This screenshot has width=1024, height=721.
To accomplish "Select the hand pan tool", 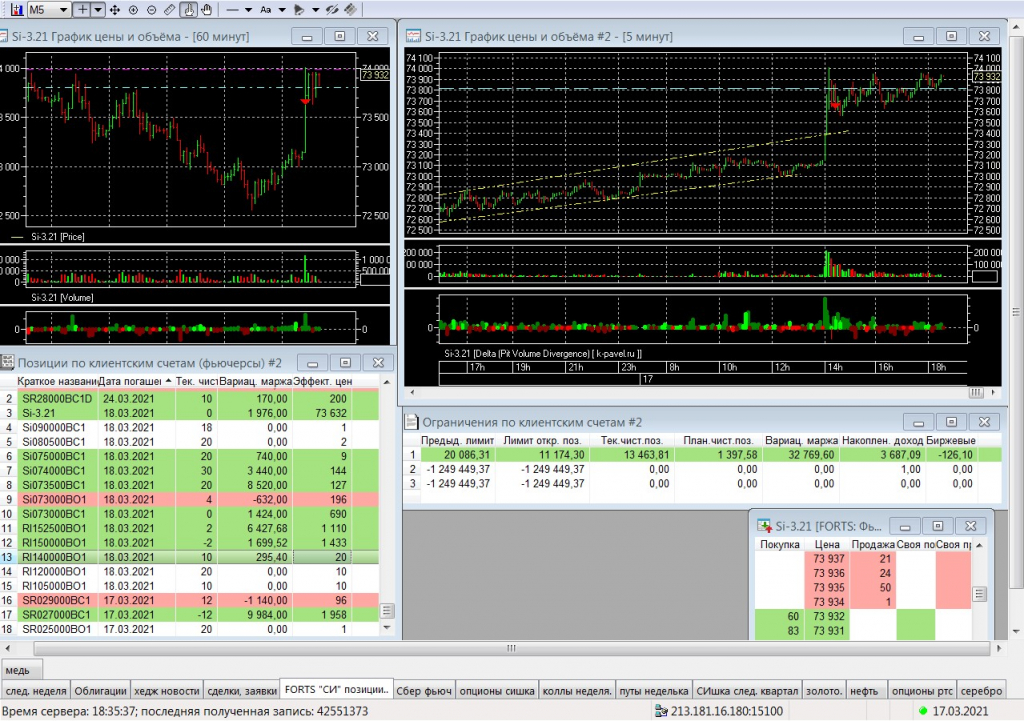I will tap(206, 10).
